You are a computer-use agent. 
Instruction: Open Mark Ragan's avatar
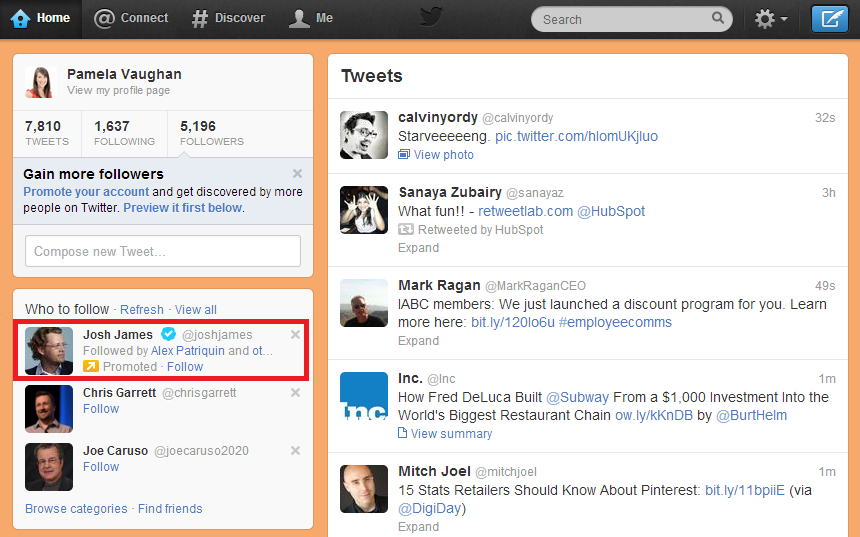[x=364, y=303]
